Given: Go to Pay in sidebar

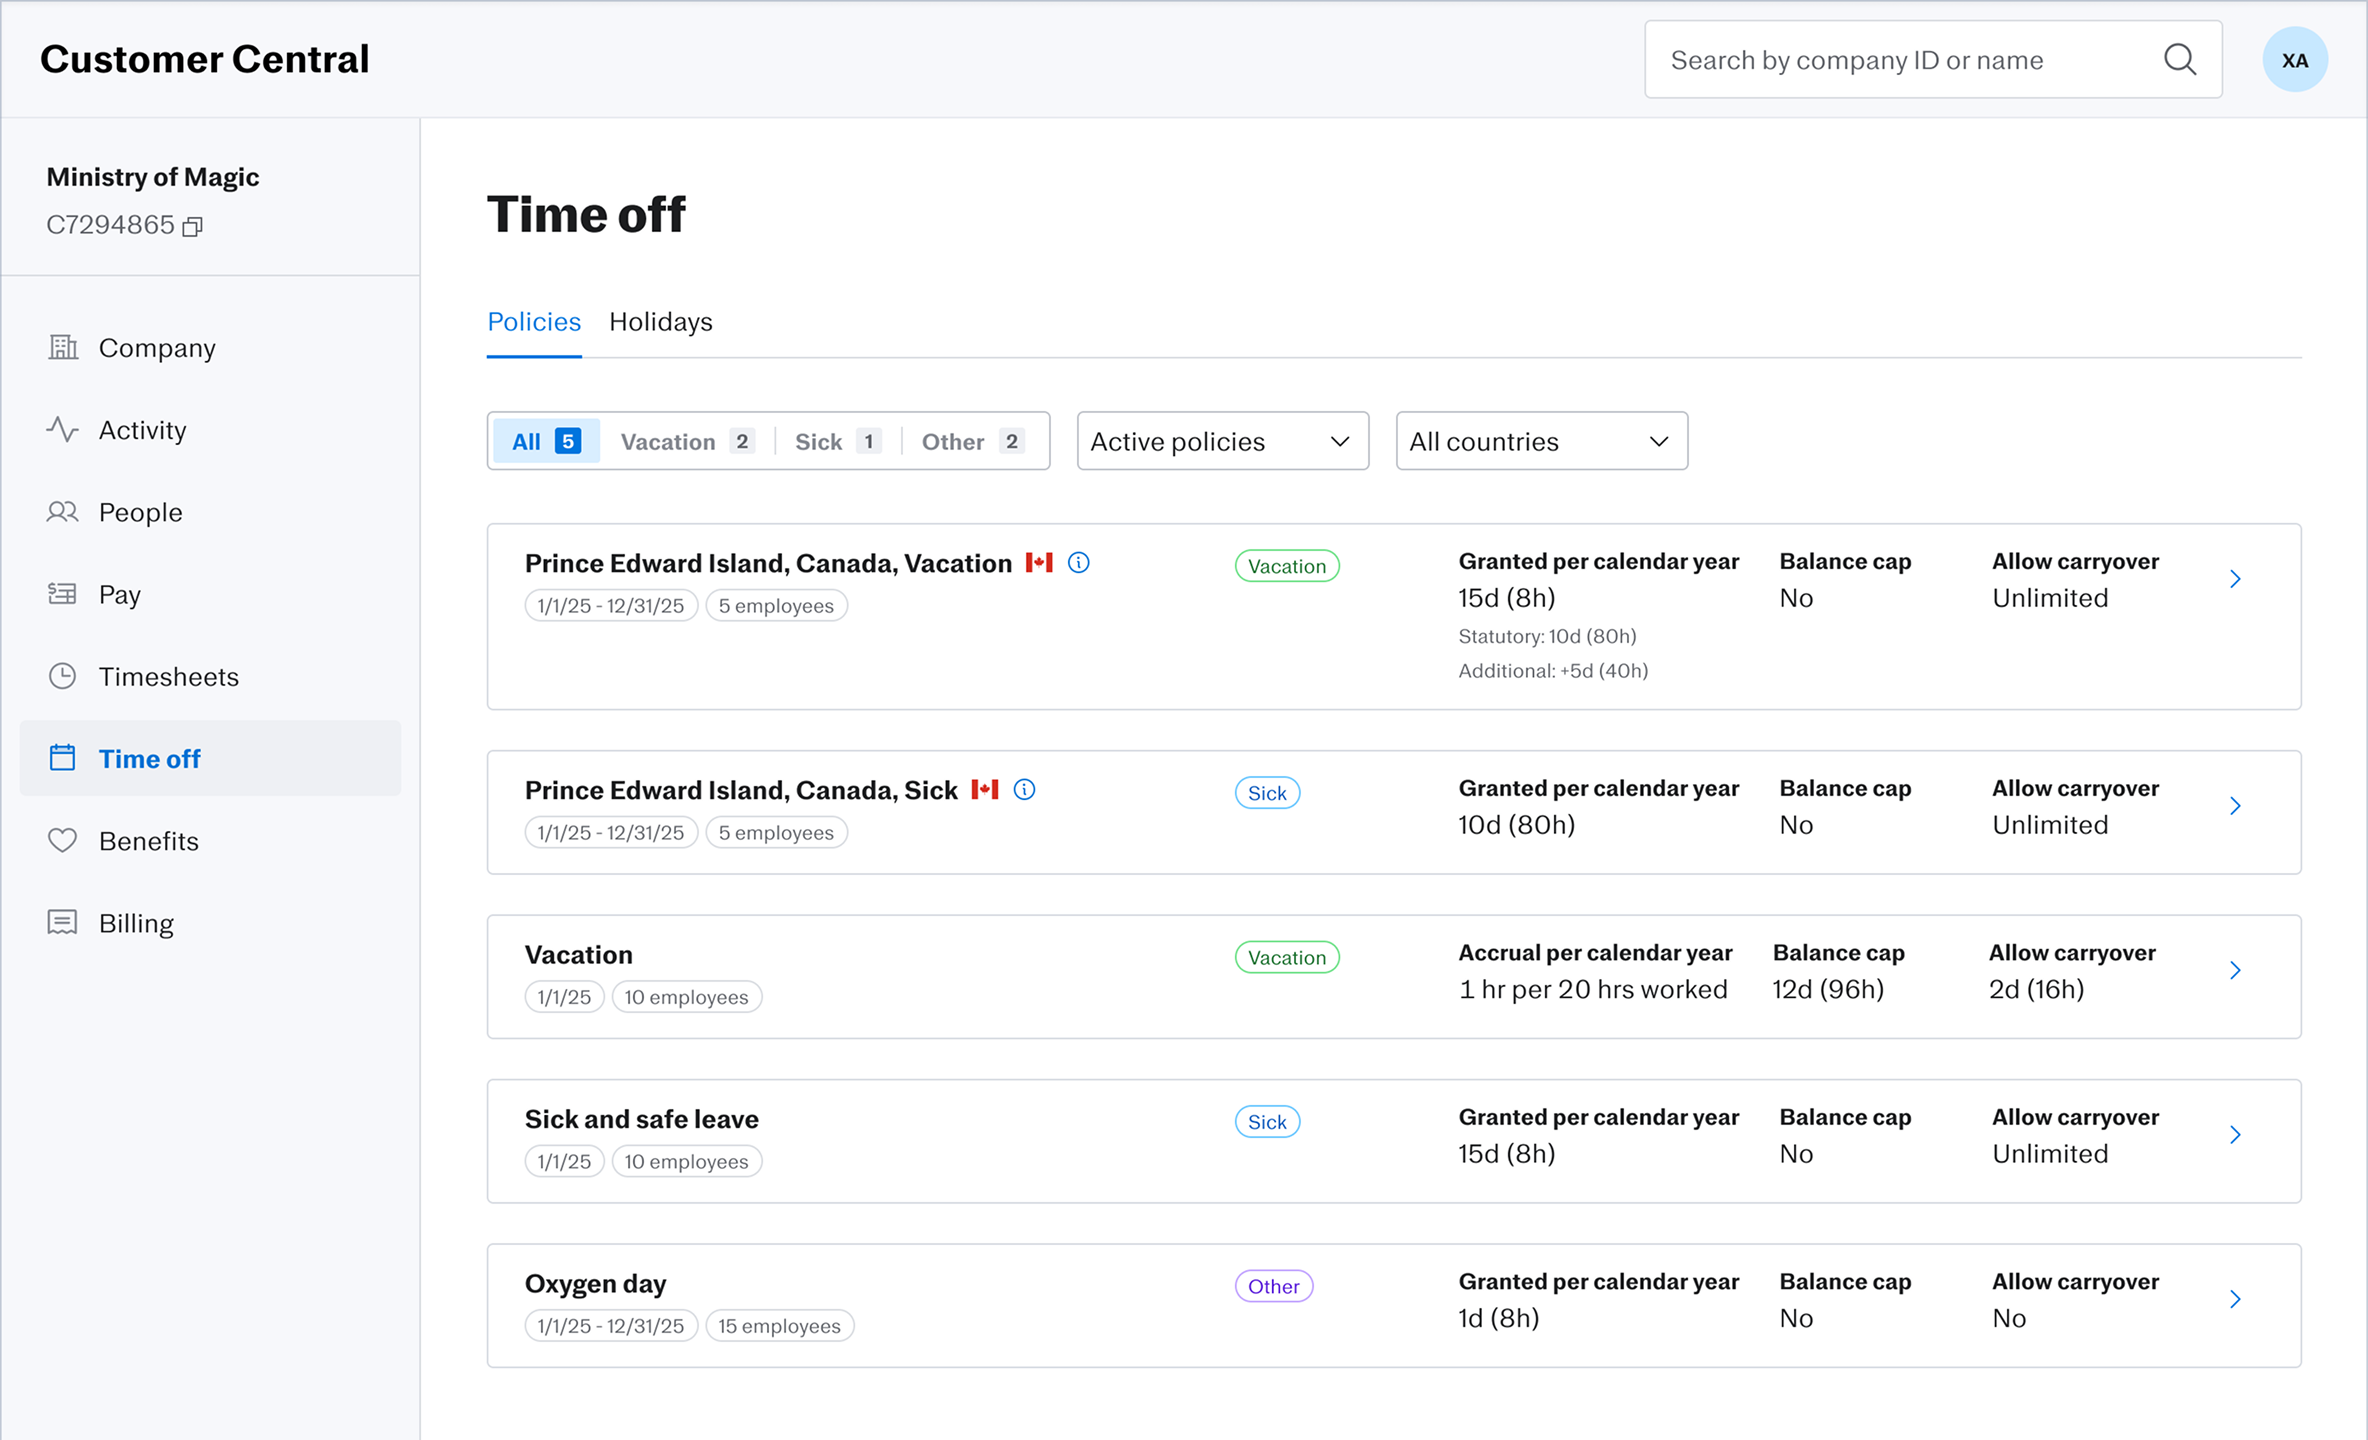Looking at the screenshot, I should tap(210, 594).
